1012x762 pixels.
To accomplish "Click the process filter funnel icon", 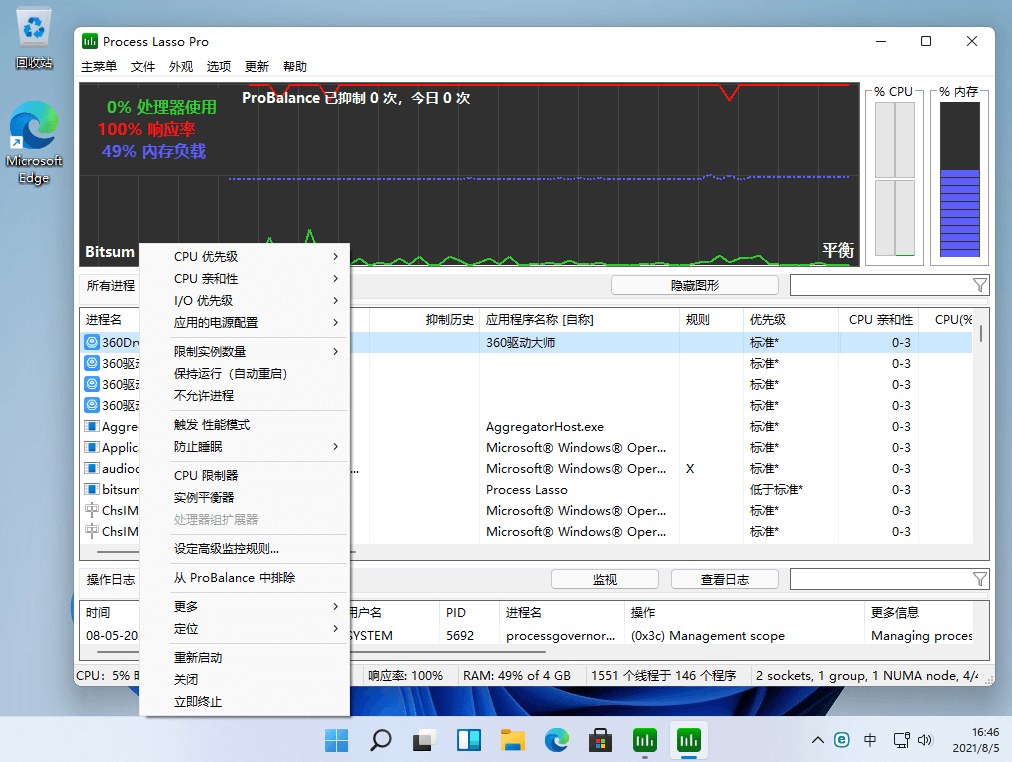I will (980, 285).
